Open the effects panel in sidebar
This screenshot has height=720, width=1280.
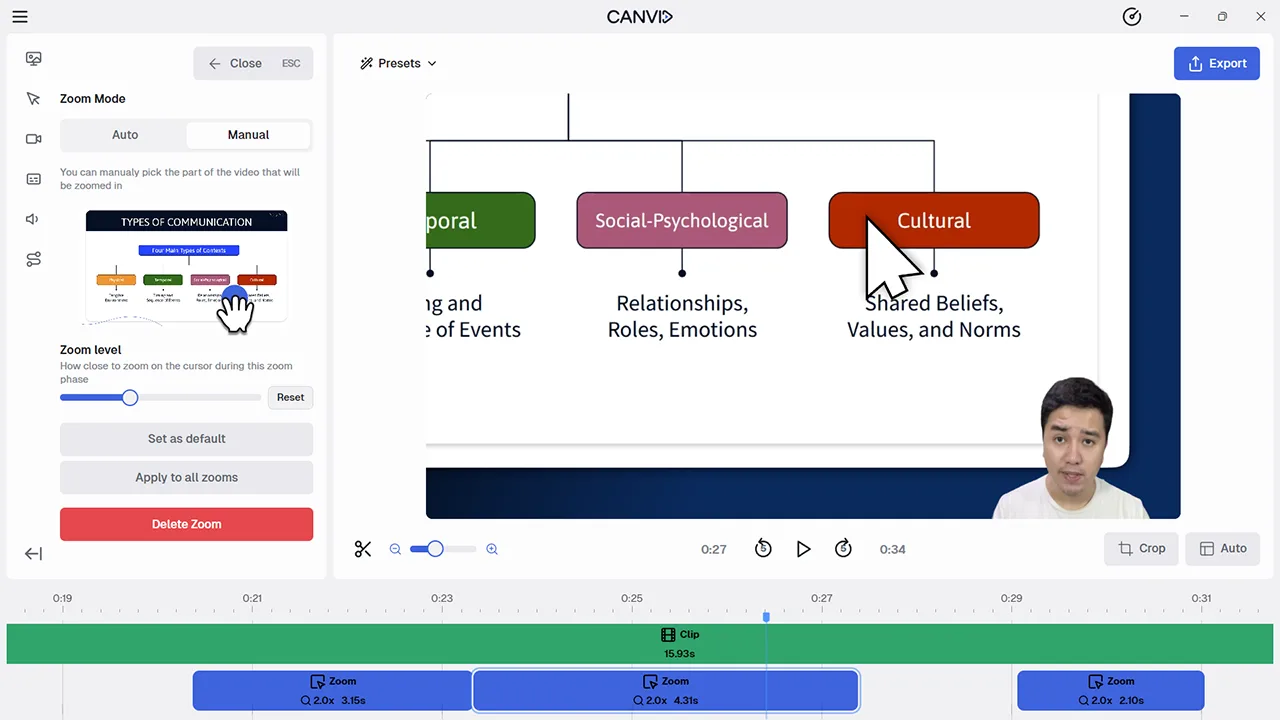(33, 259)
